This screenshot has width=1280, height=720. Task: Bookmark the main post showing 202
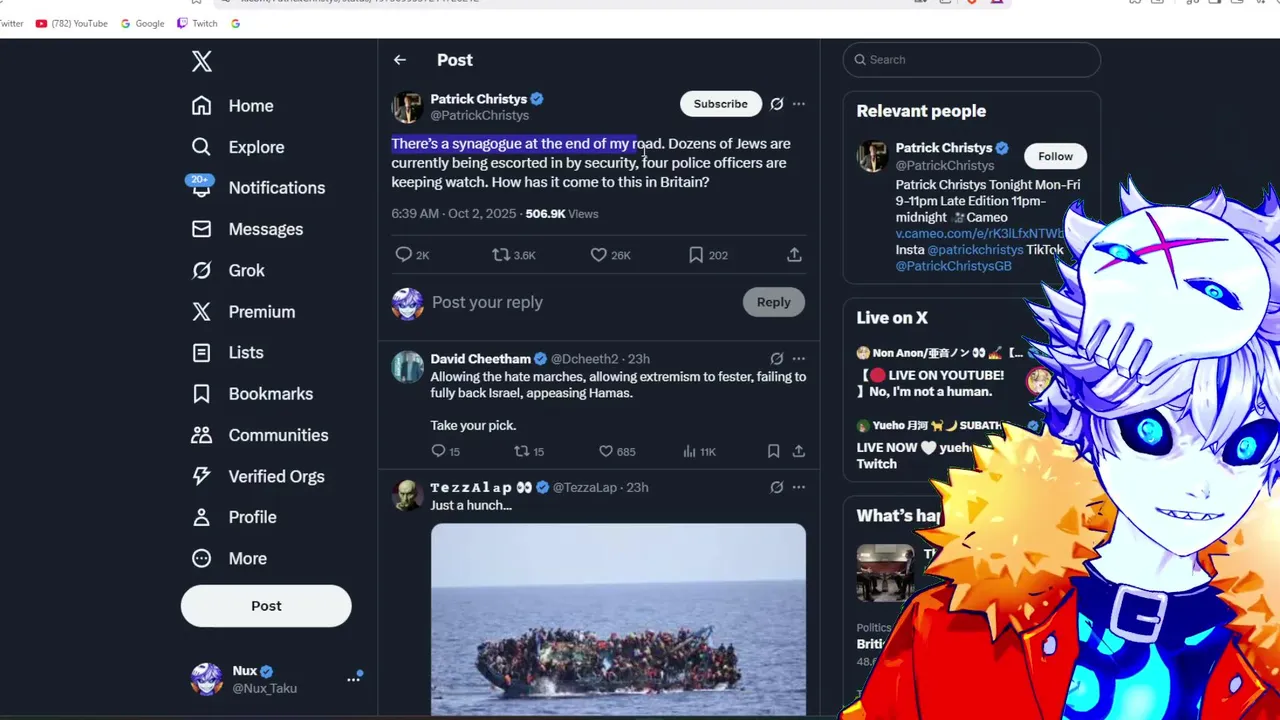[696, 255]
